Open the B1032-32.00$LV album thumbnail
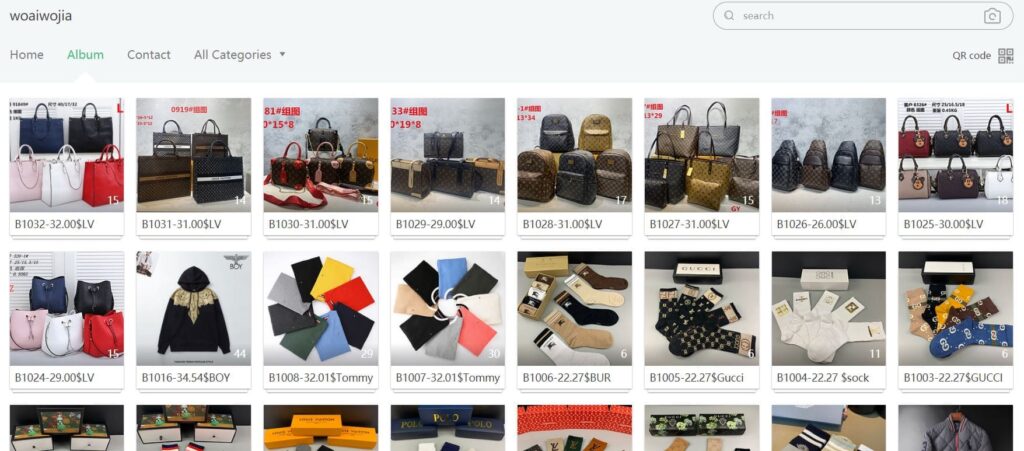Image resolution: width=1024 pixels, height=451 pixels. coord(67,155)
